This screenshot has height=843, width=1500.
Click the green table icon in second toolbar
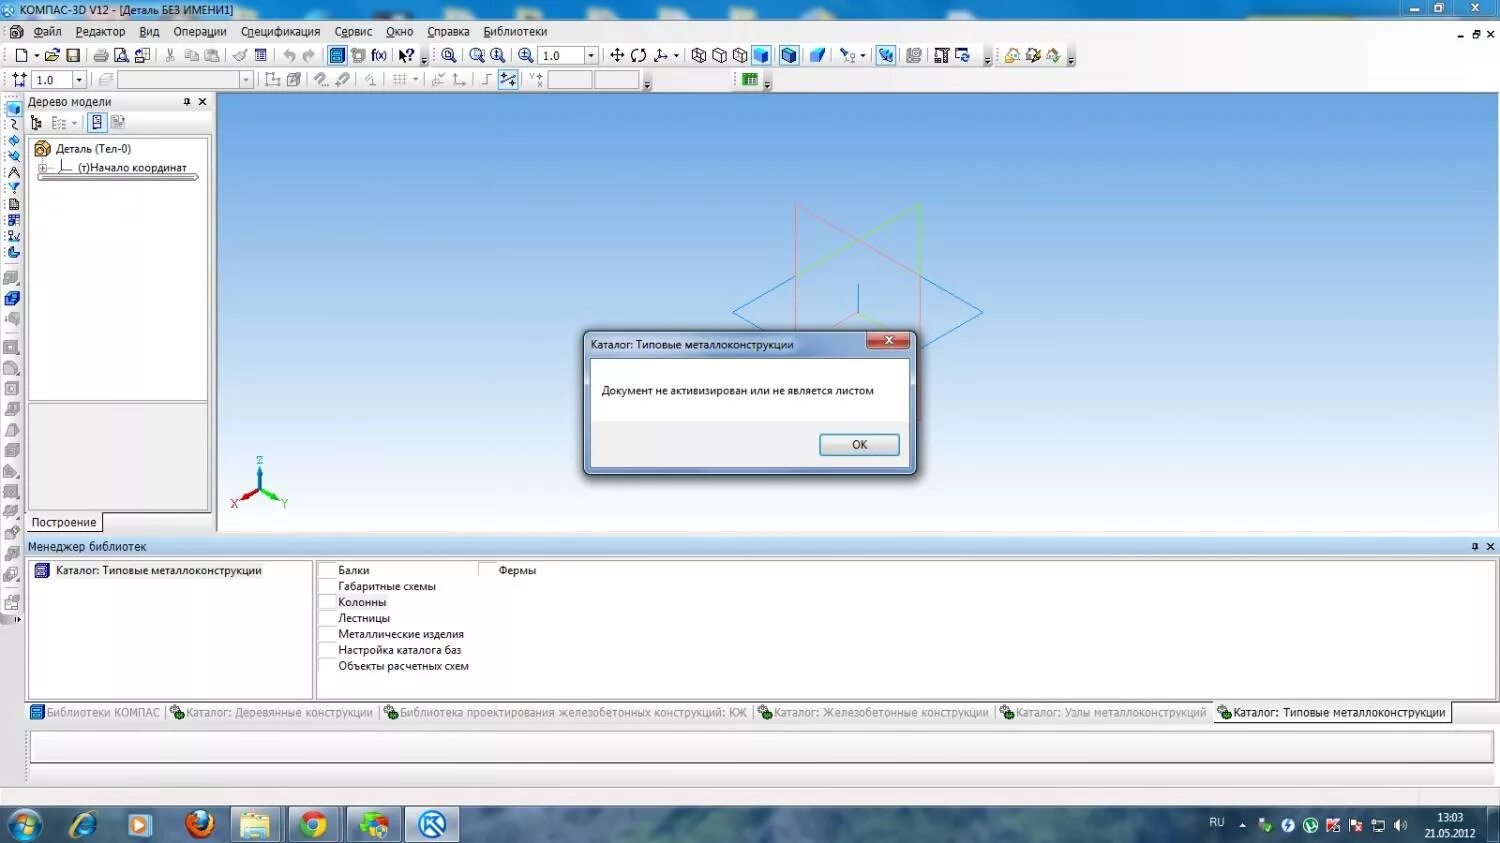pyautogui.click(x=750, y=80)
